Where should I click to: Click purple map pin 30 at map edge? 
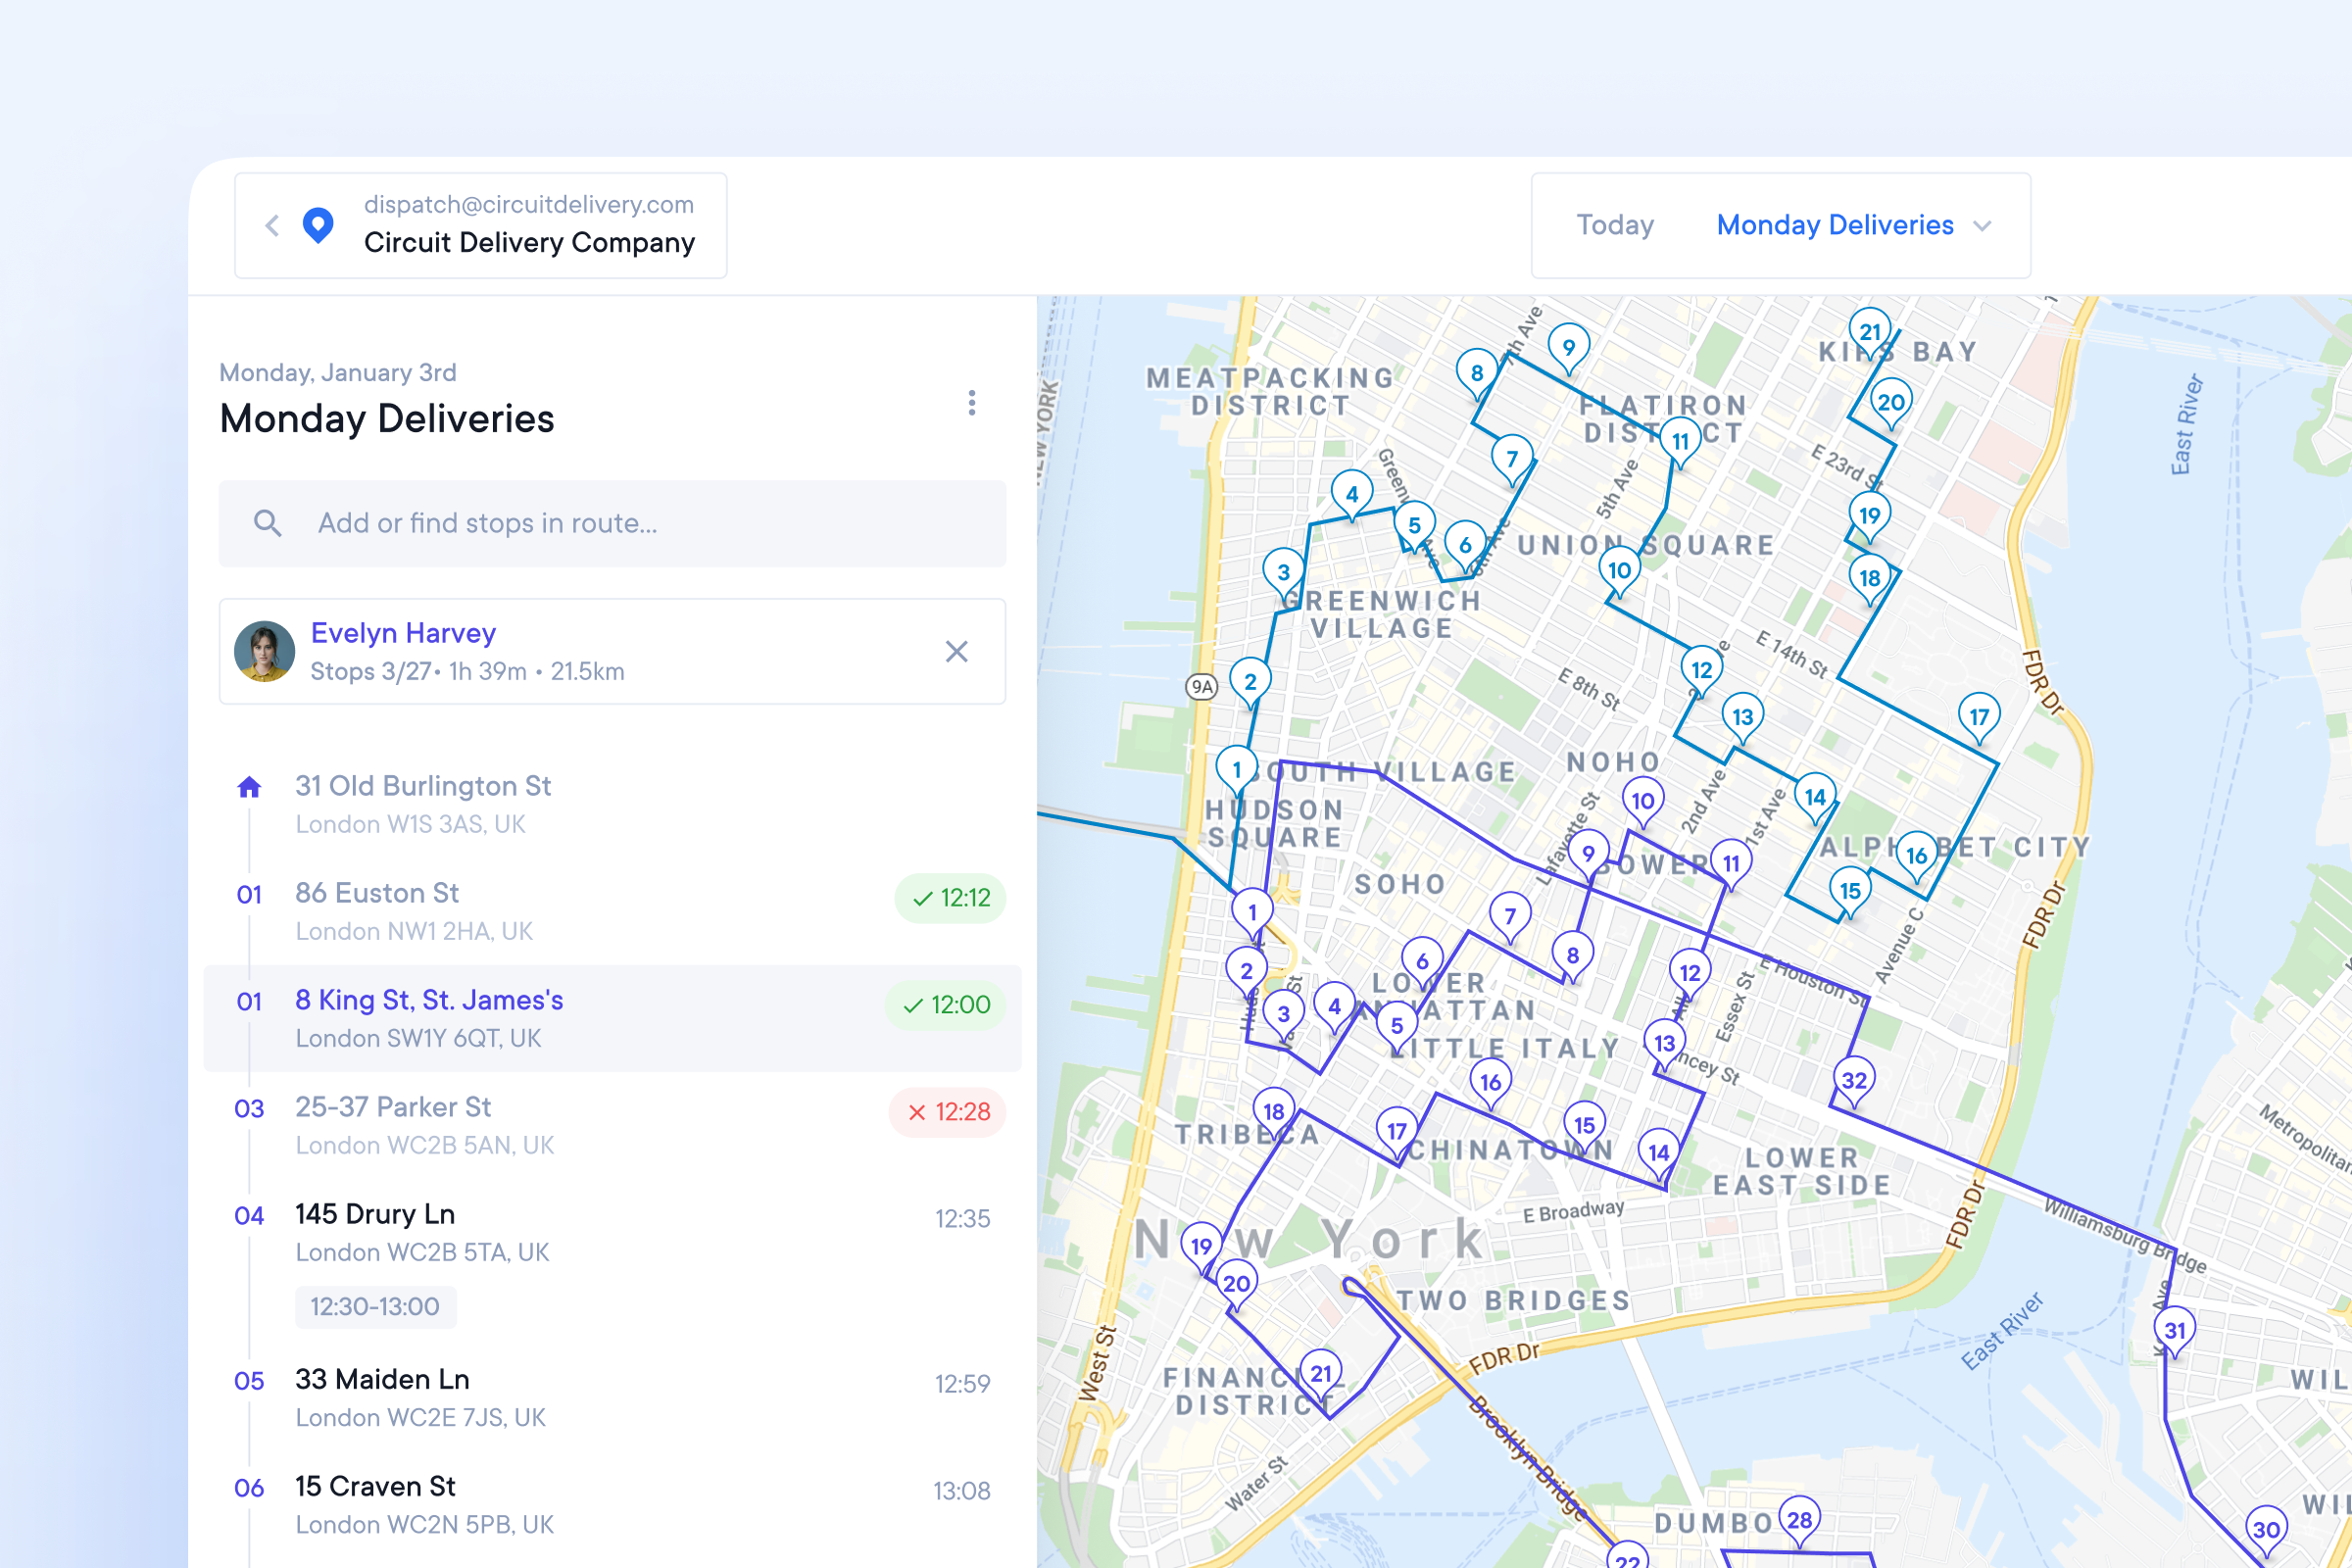[2266, 1529]
